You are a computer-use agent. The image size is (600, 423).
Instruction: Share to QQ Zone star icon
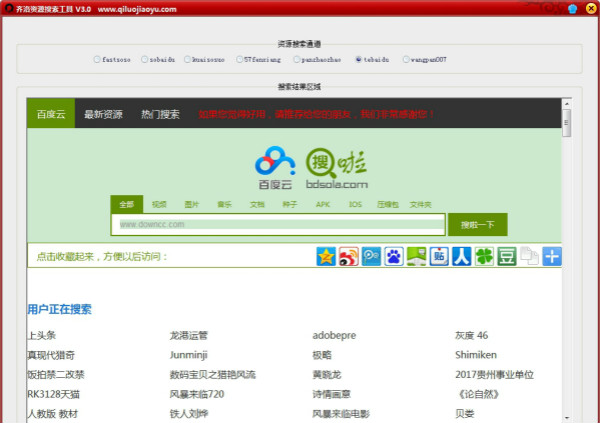coord(326,256)
